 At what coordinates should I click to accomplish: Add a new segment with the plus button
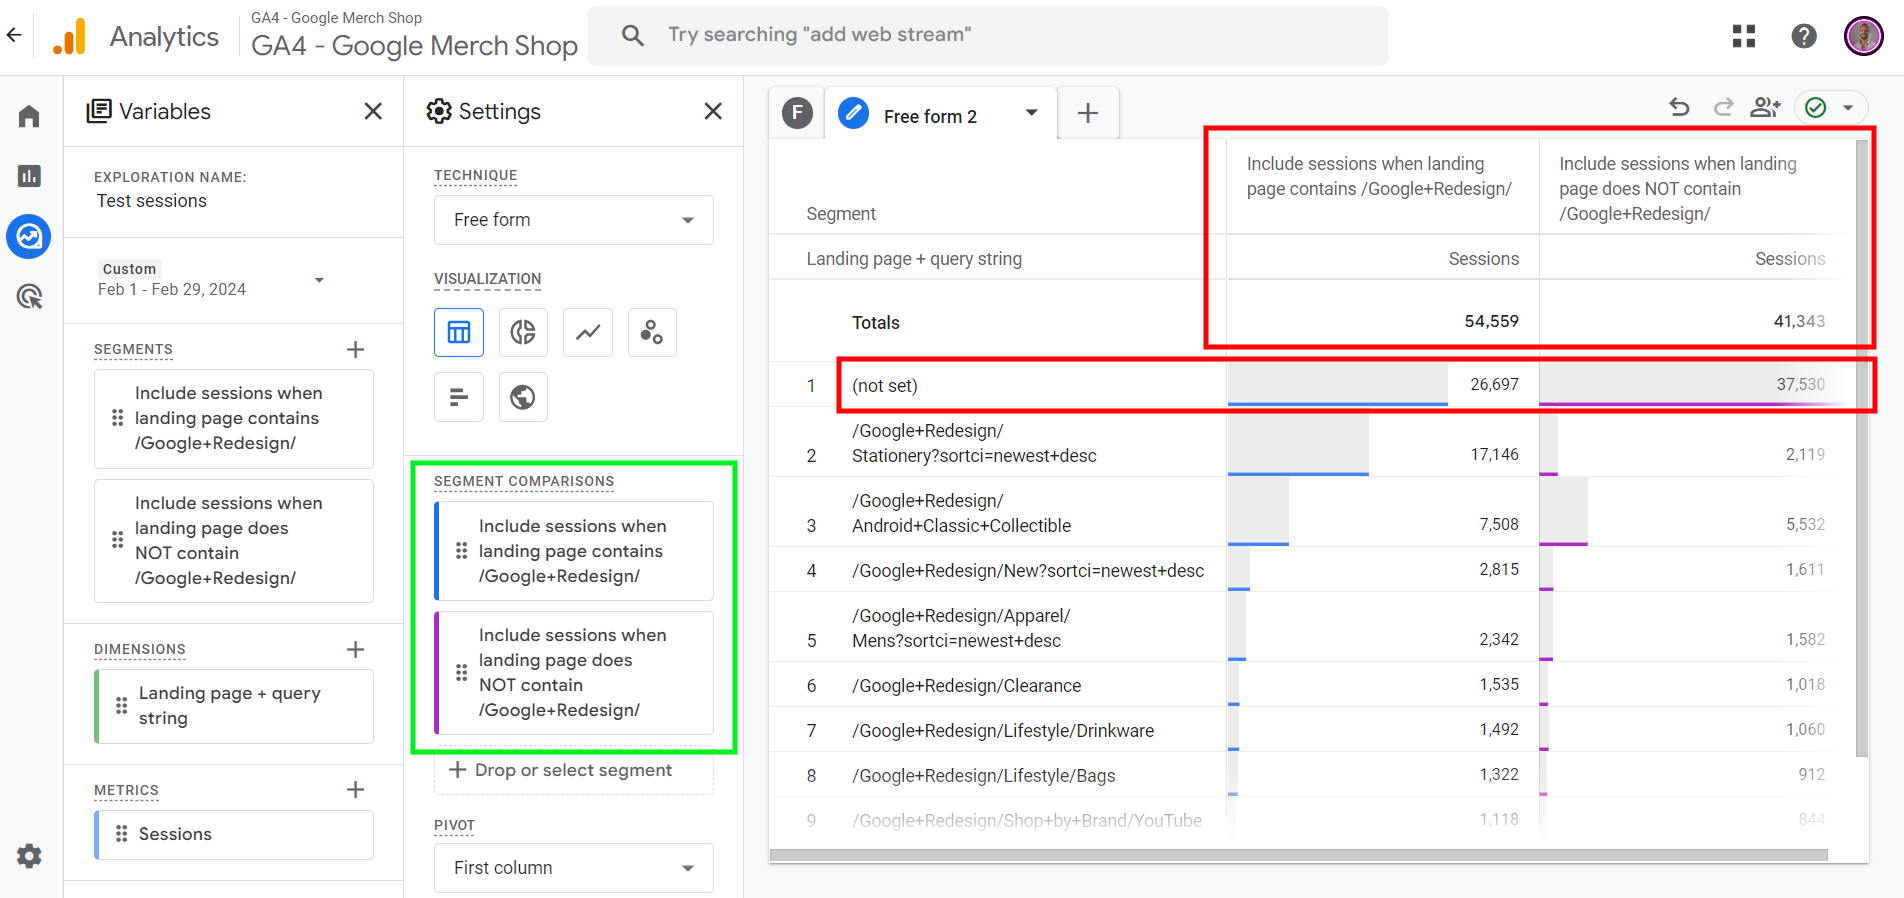[x=355, y=350]
